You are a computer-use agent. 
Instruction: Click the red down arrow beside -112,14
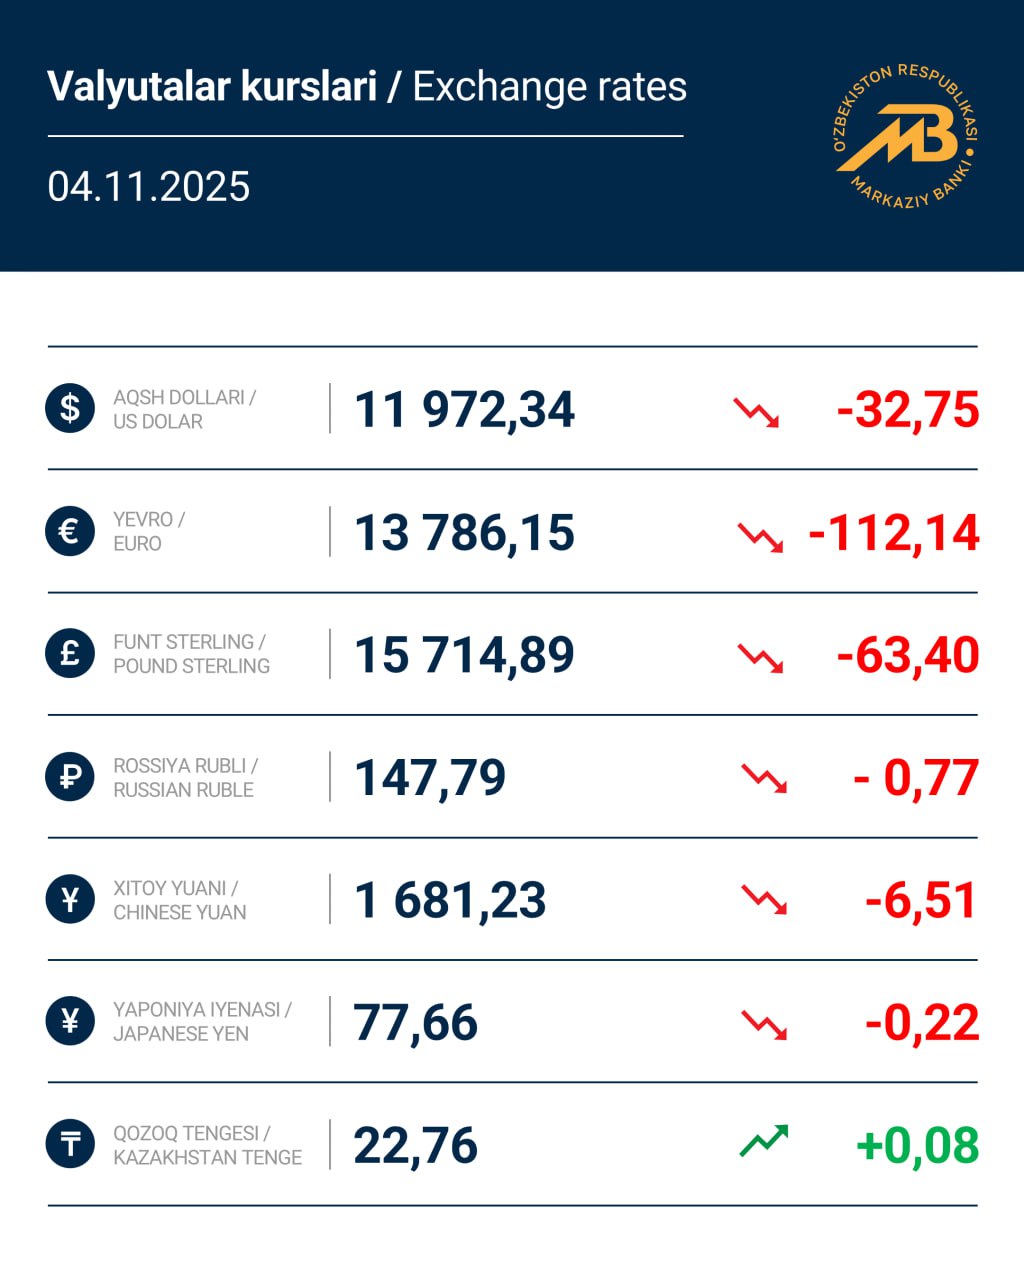760,536
